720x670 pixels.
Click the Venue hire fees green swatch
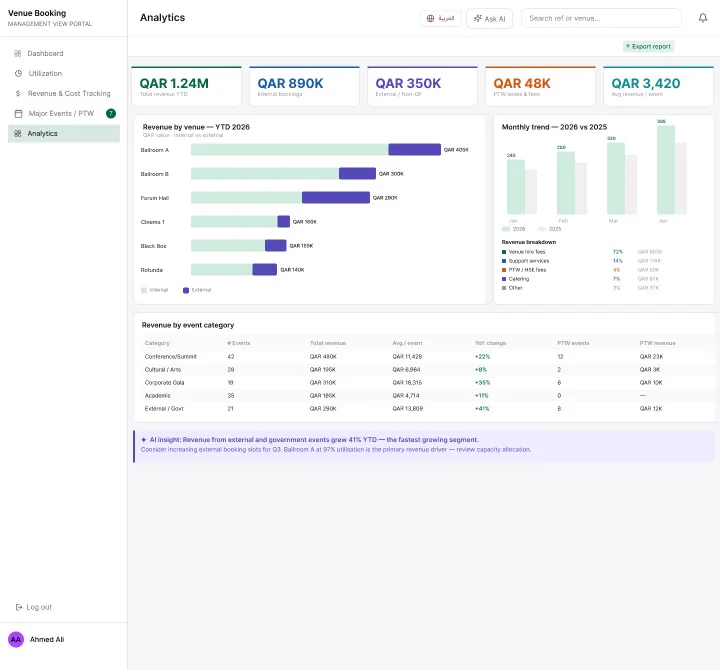pyautogui.click(x=504, y=252)
